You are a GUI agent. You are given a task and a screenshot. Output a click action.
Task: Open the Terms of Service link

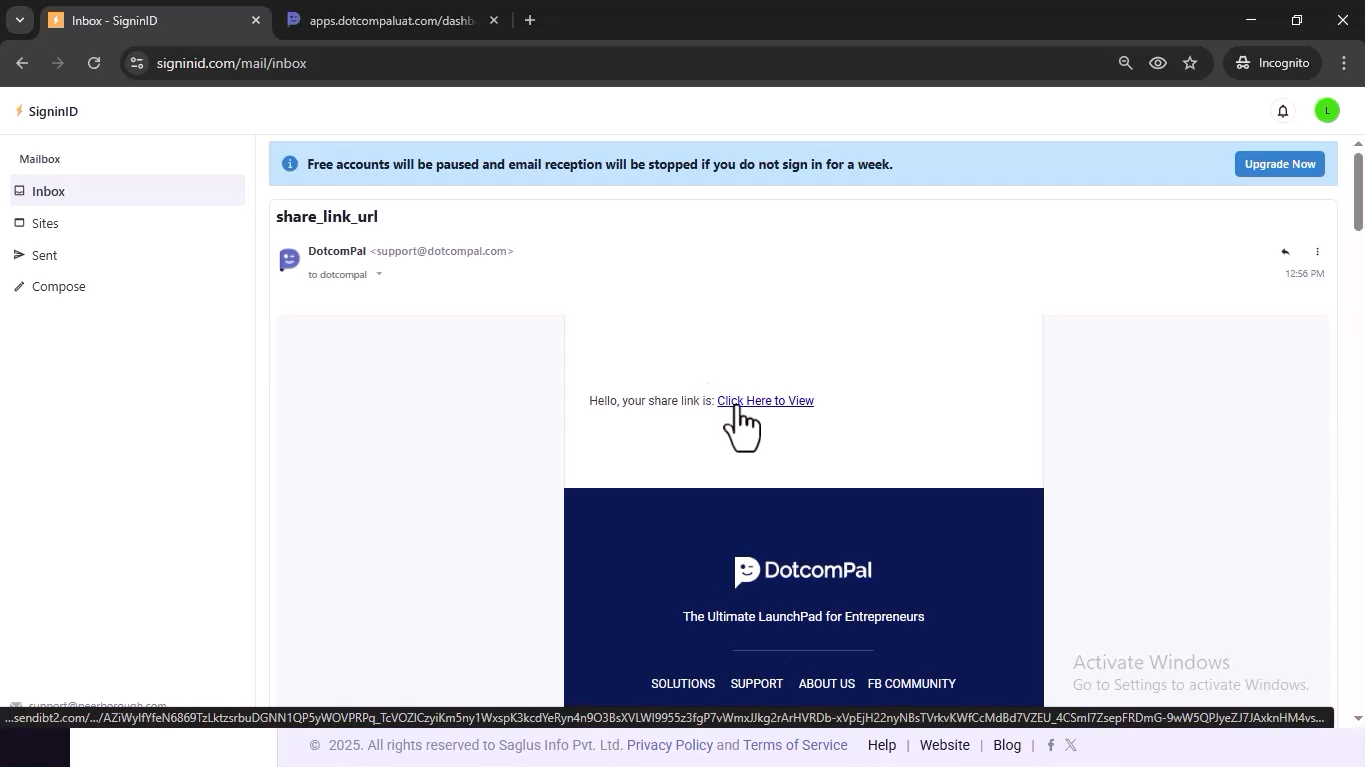click(x=795, y=745)
